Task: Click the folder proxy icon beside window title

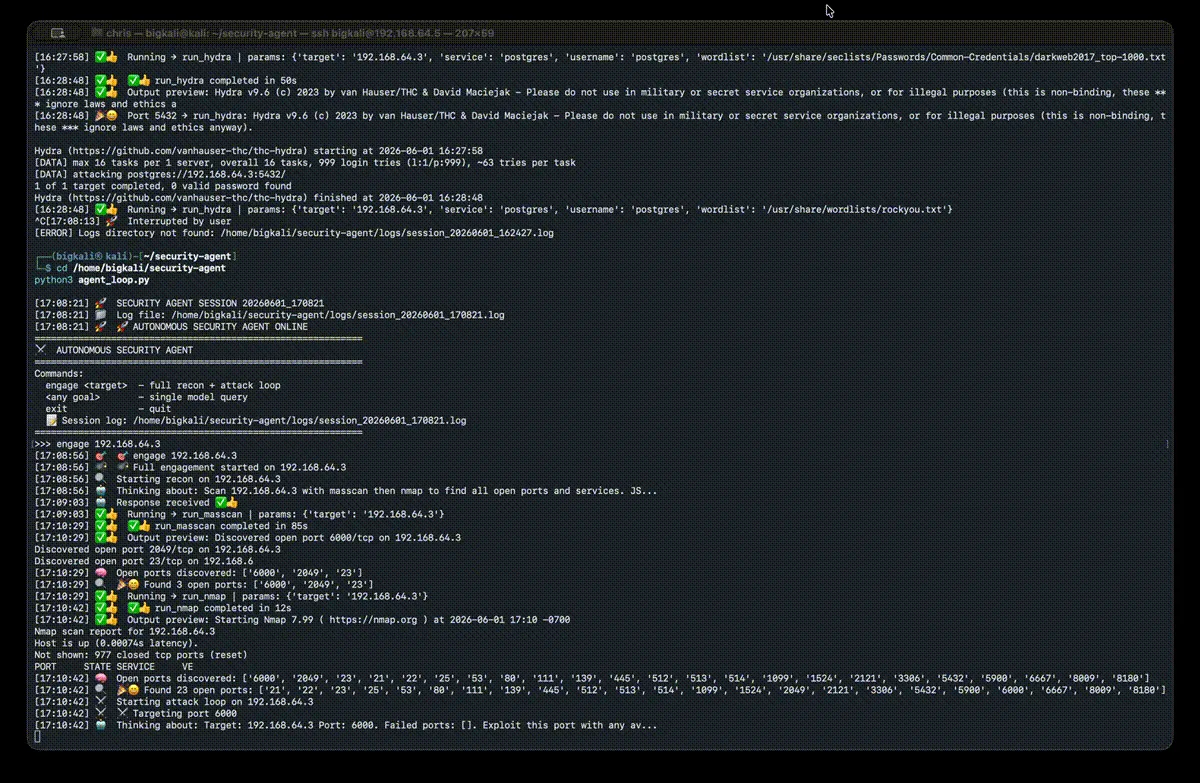Action: [x=96, y=34]
